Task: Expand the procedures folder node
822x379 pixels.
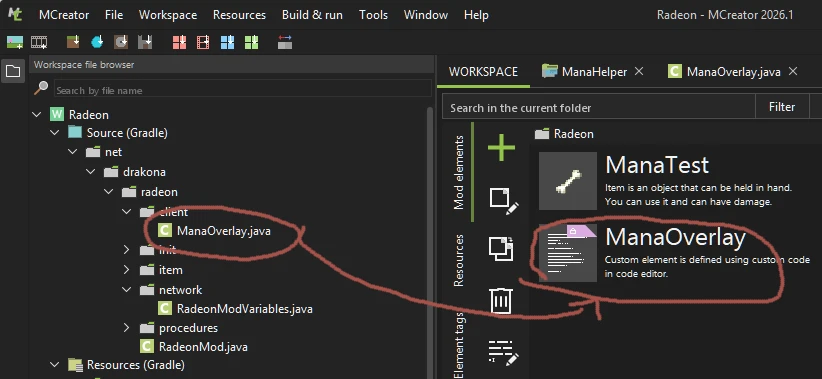Action: click(126, 328)
